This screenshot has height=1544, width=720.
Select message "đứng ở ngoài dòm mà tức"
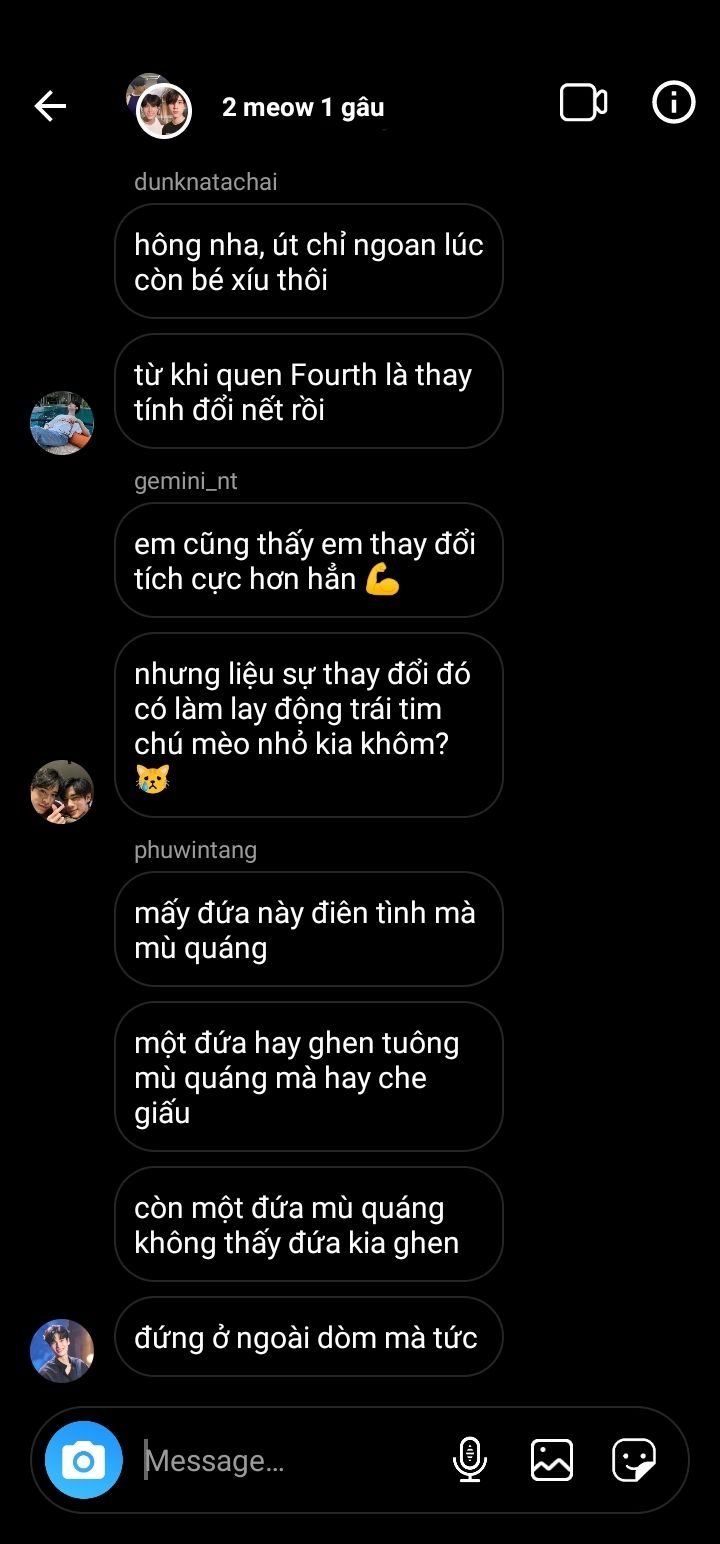point(309,1337)
